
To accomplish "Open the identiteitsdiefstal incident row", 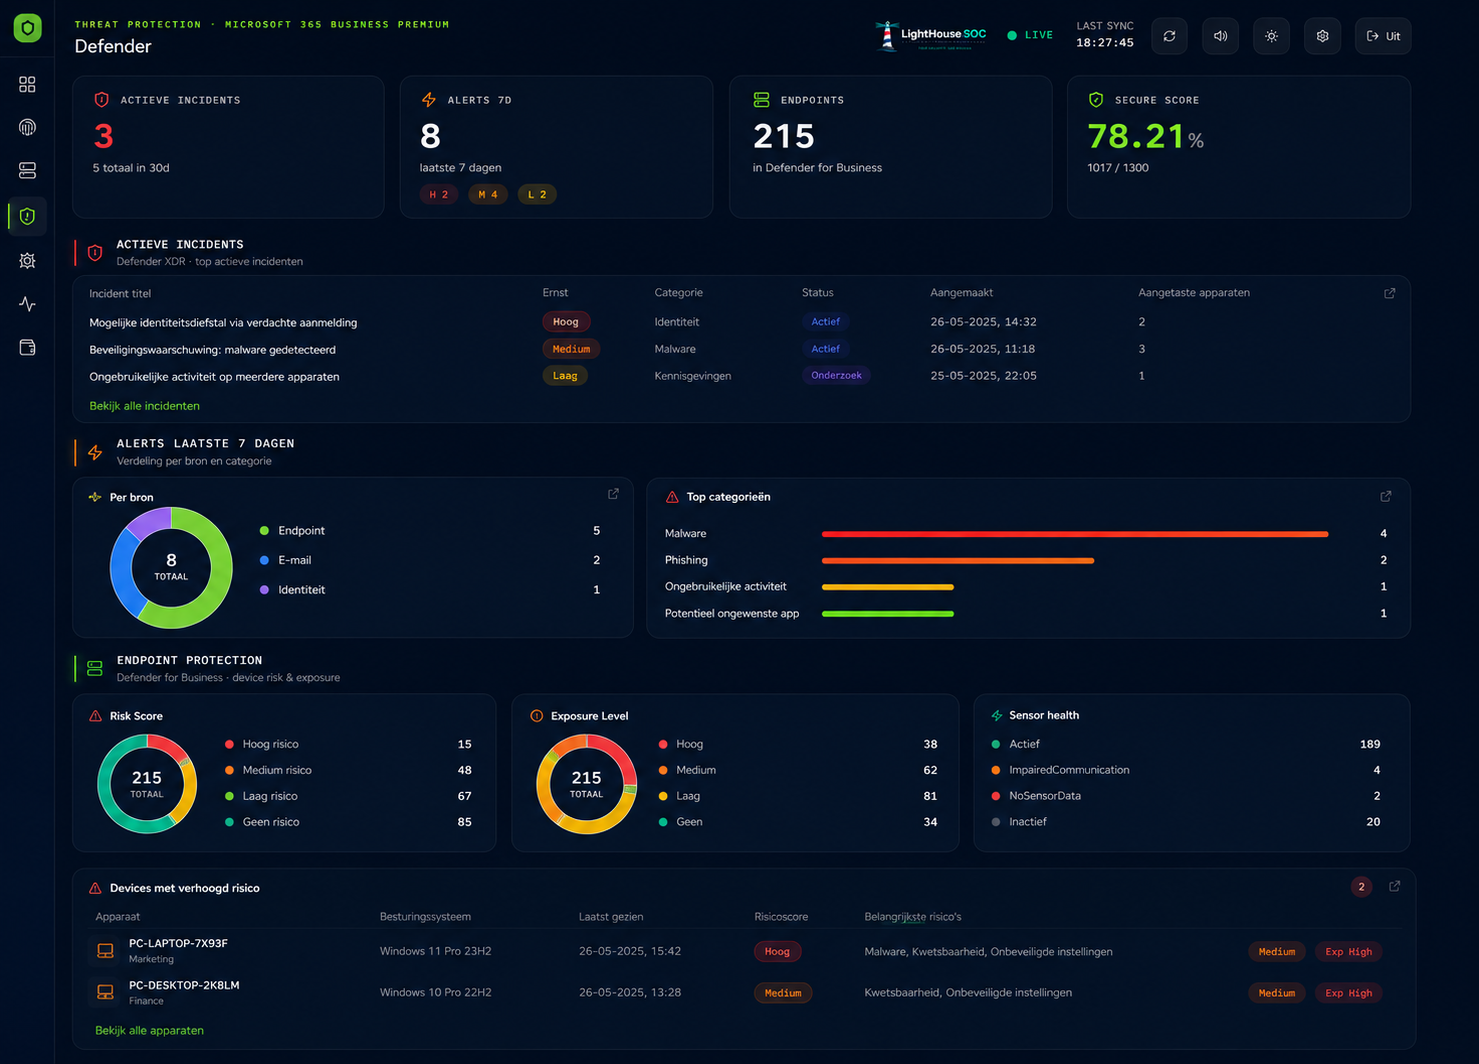I will (741, 322).
